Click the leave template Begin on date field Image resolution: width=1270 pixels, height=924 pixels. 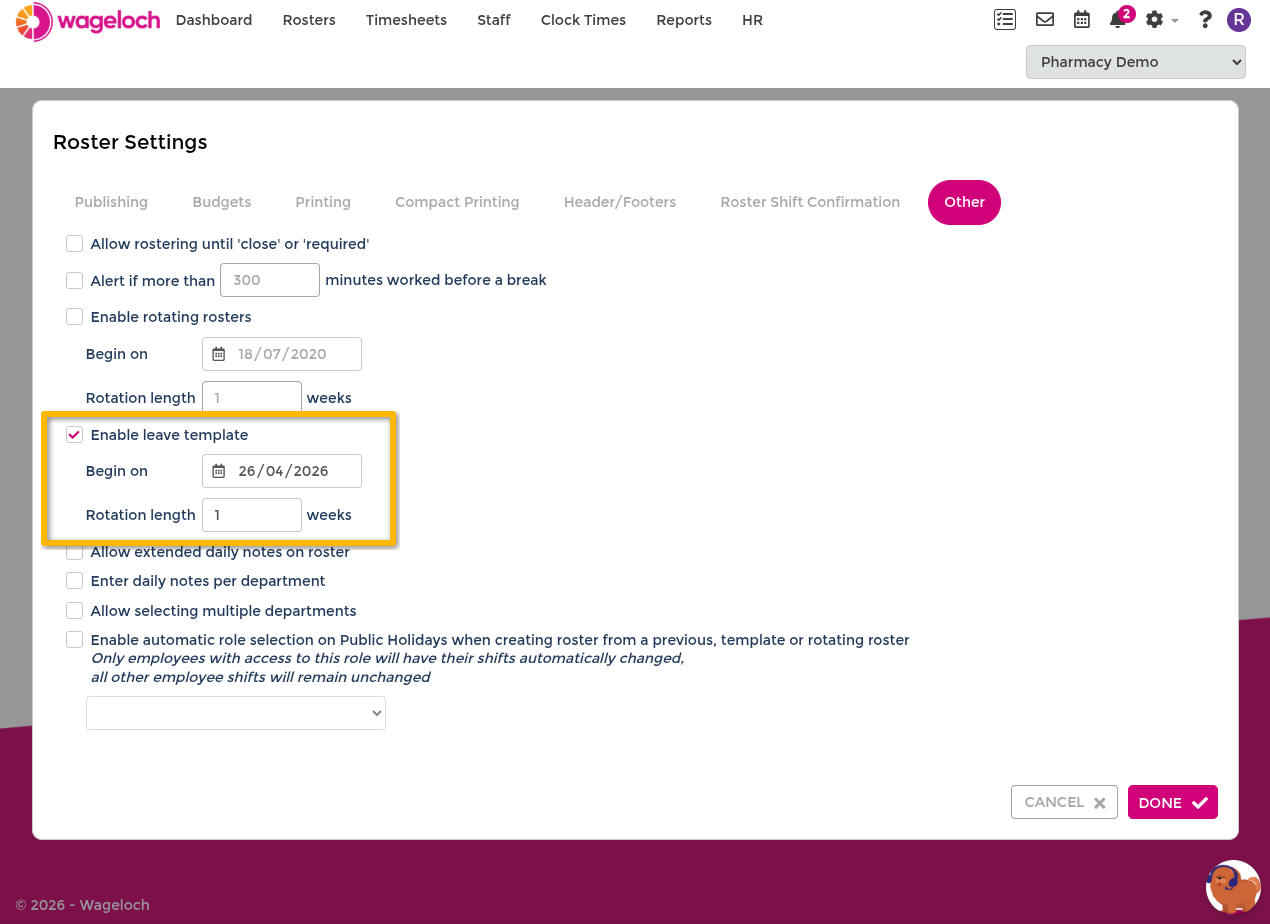282,471
